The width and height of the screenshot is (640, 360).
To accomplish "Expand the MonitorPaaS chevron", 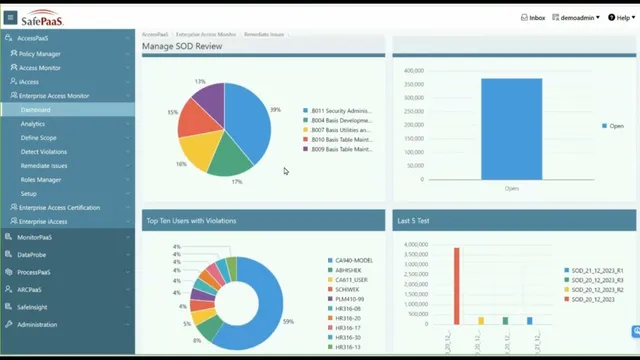I will [127, 237].
